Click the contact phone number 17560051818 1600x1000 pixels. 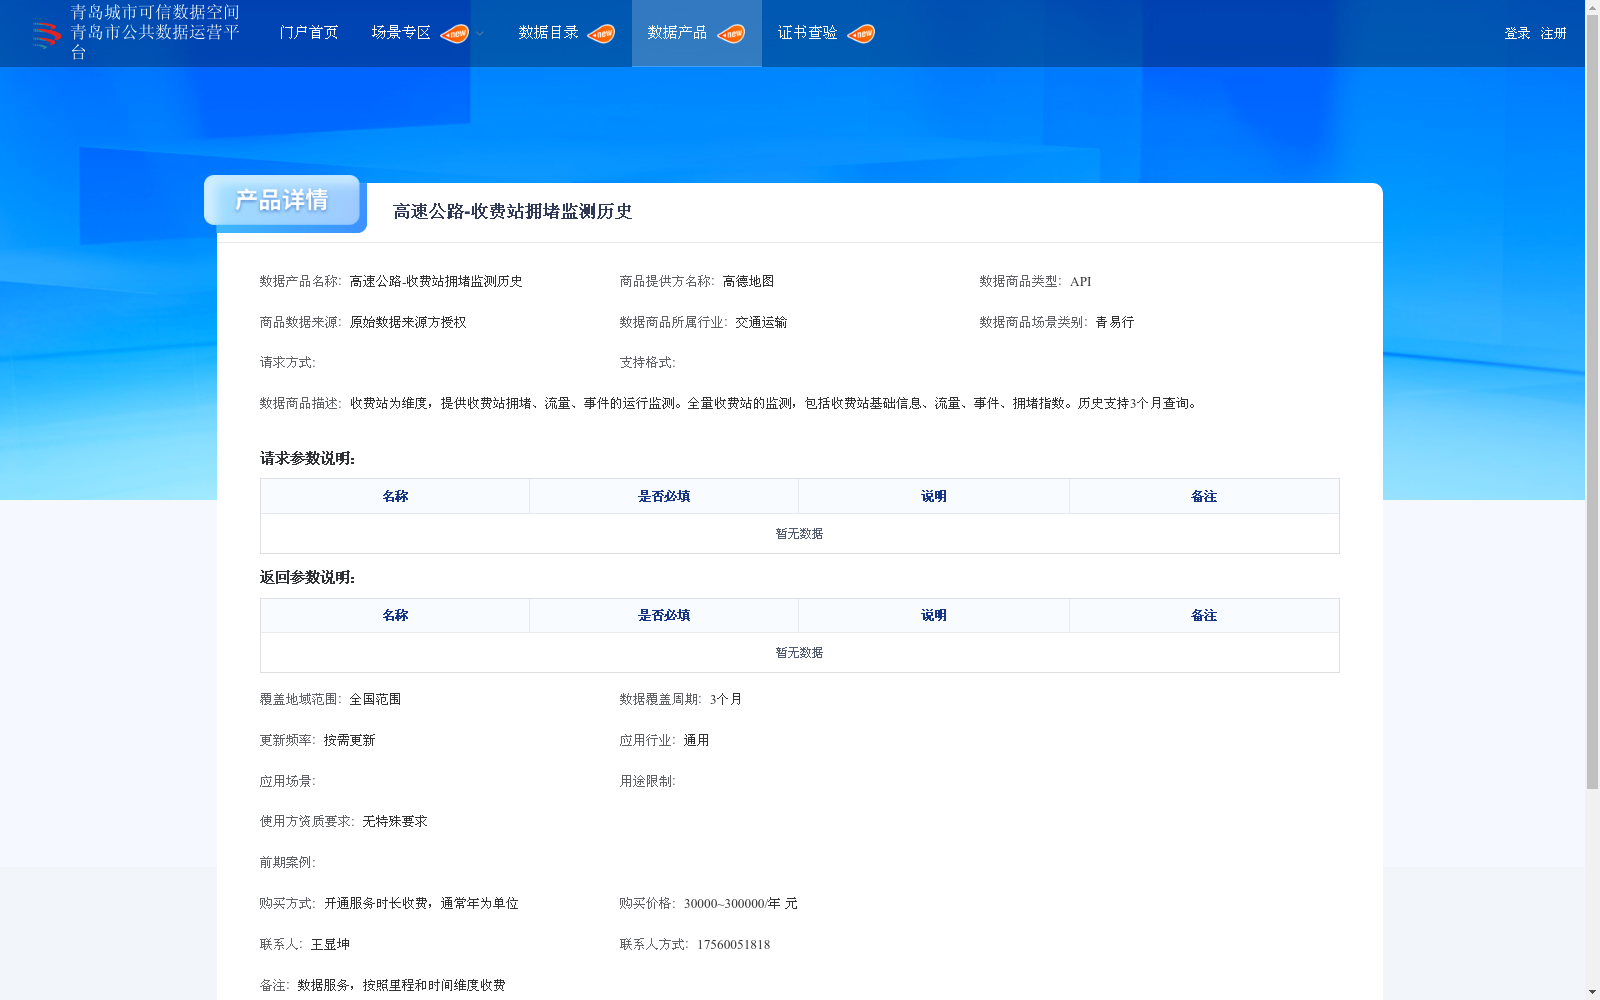point(732,944)
